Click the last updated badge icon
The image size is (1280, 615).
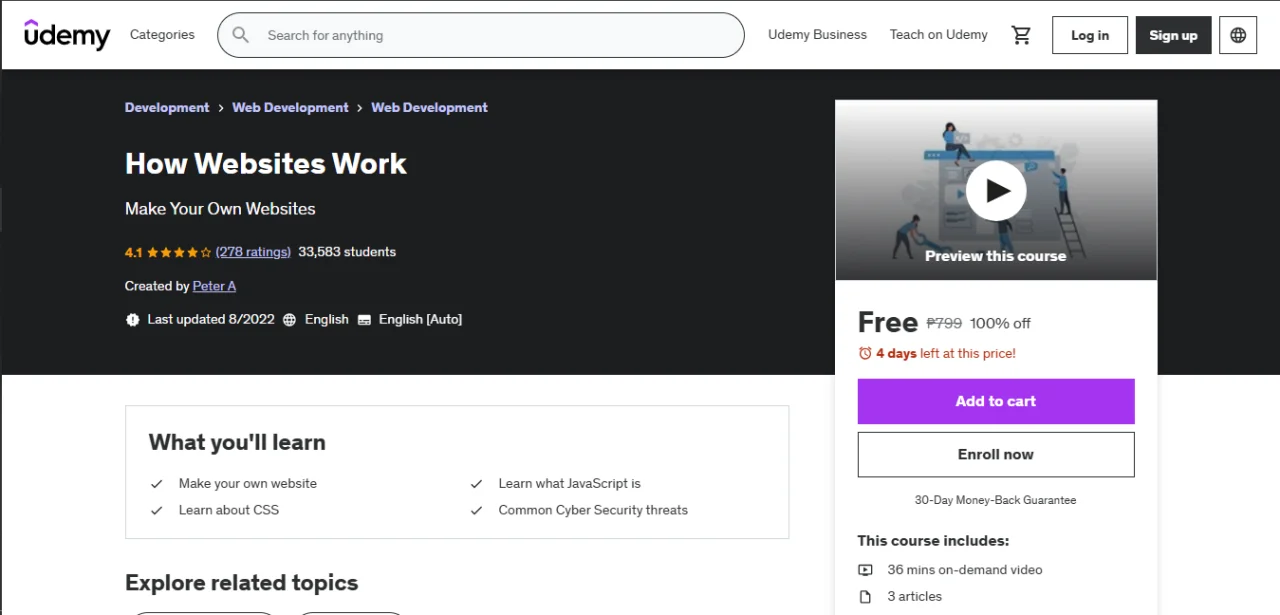click(133, 320)
